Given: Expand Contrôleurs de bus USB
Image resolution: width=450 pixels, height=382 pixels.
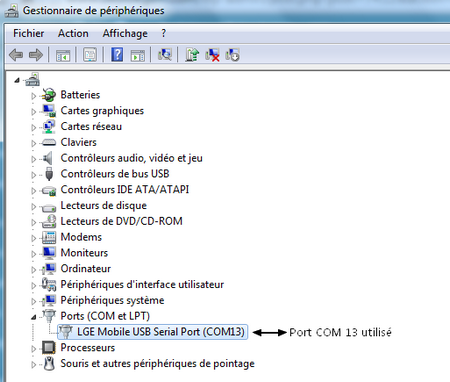Looking at the screenshot, I should (34, 175).
